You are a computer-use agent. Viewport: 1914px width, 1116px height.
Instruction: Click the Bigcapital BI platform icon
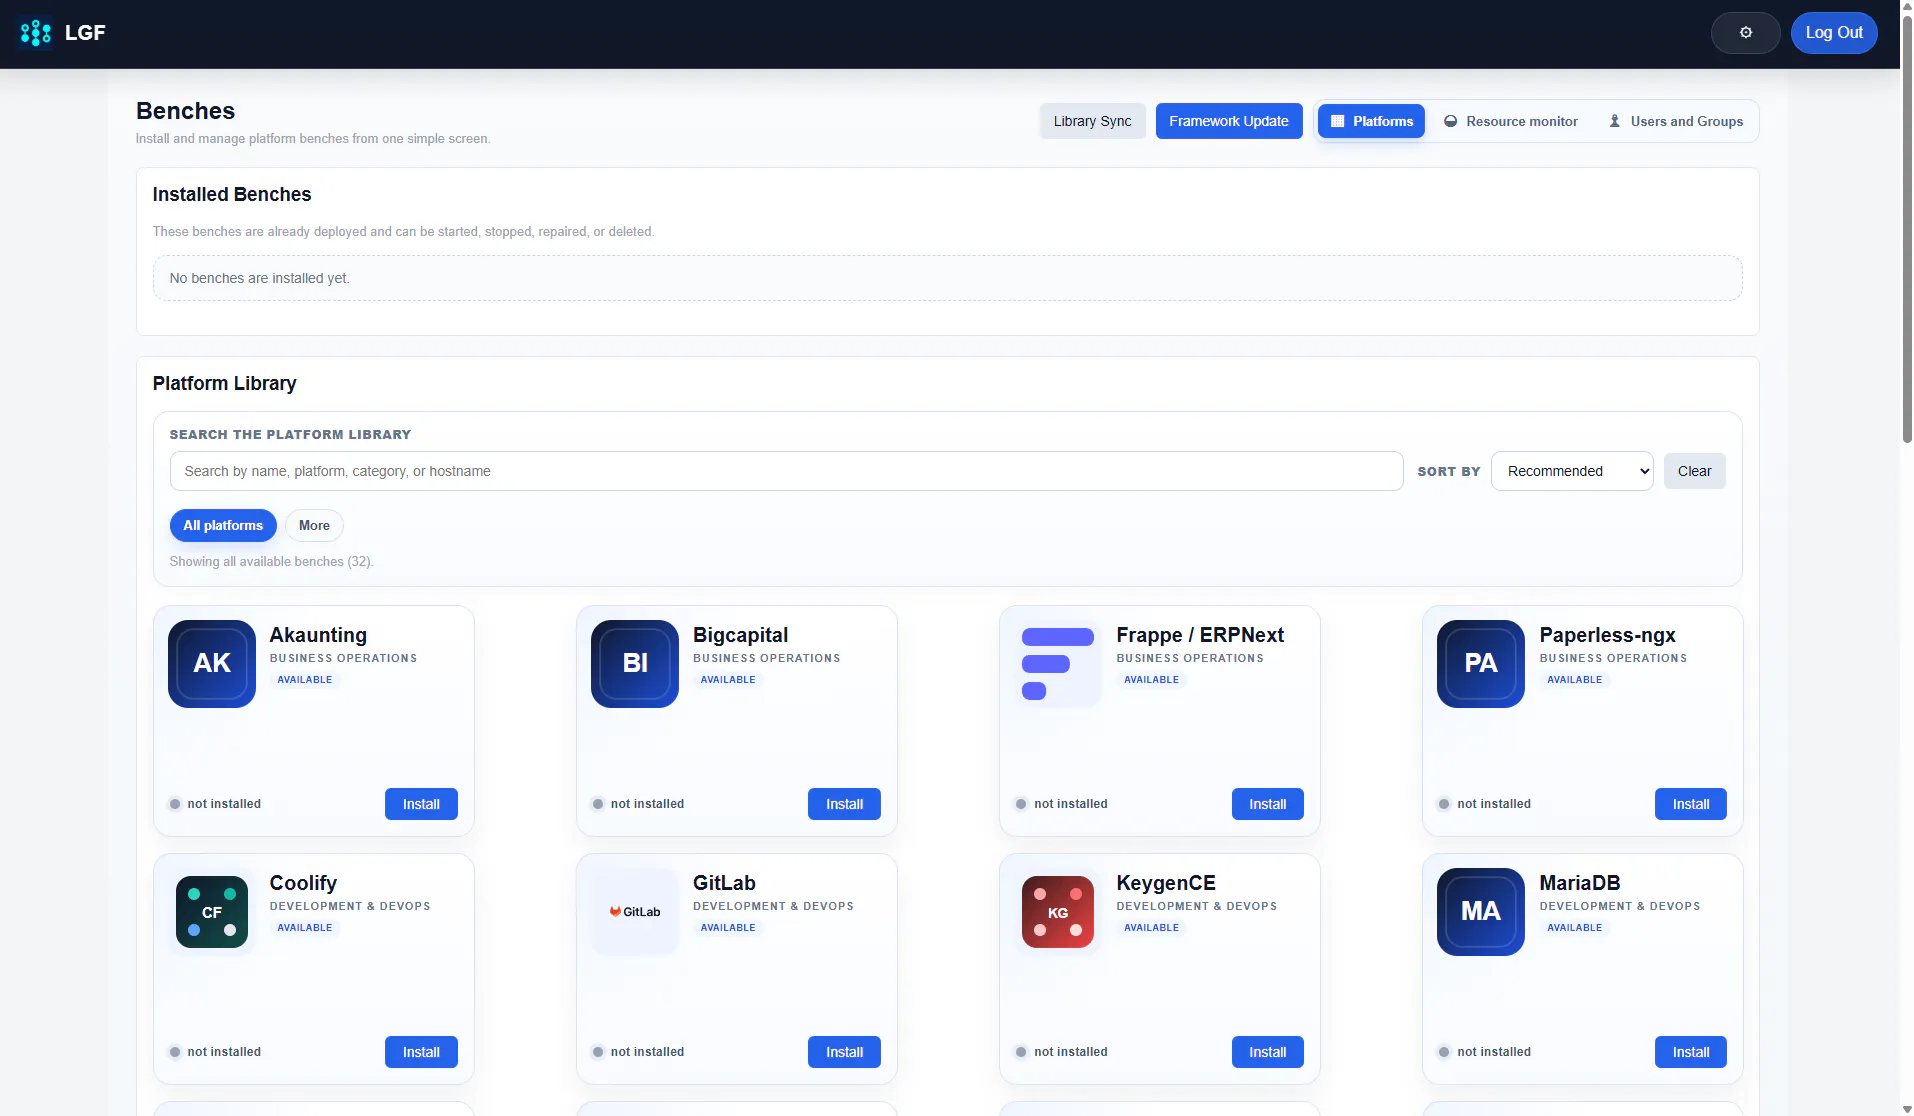pos(635,664)
